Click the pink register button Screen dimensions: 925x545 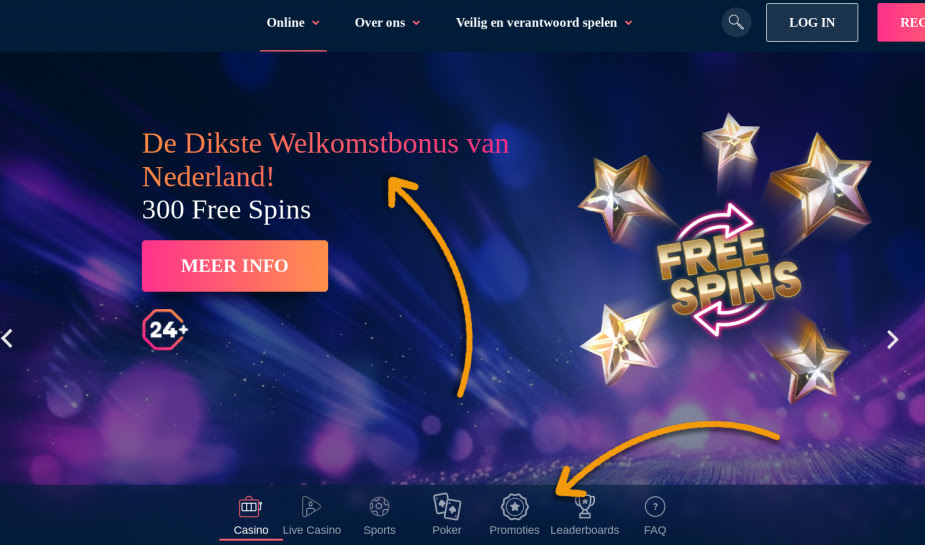pyautogui.click(x=901, y=22)
